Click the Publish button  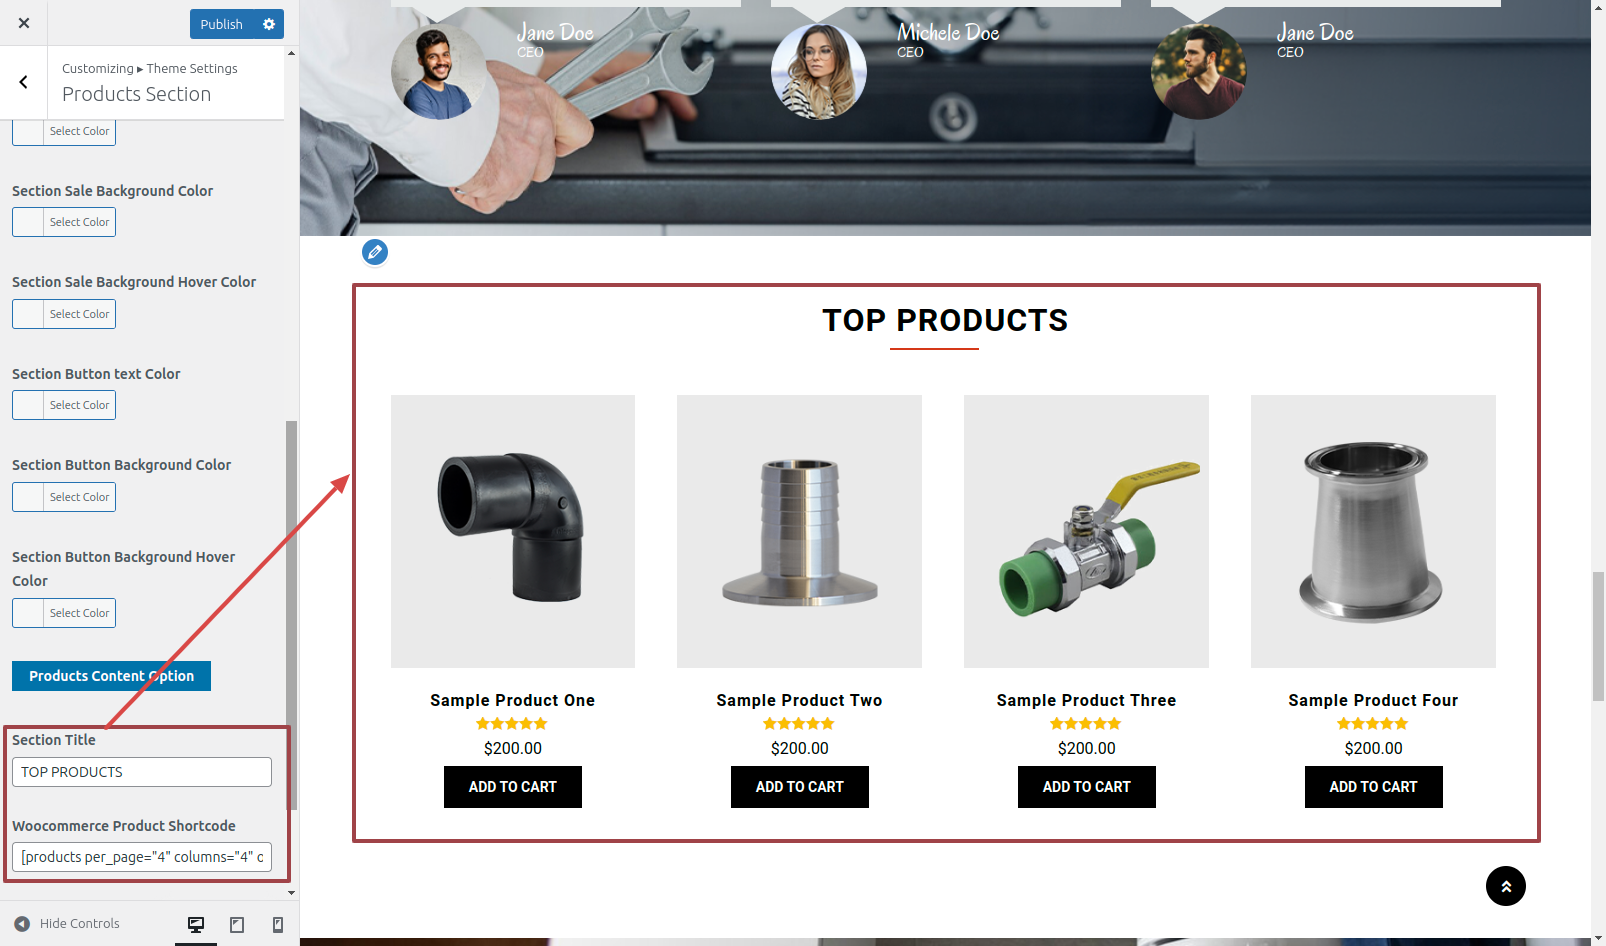click(221, 24)
